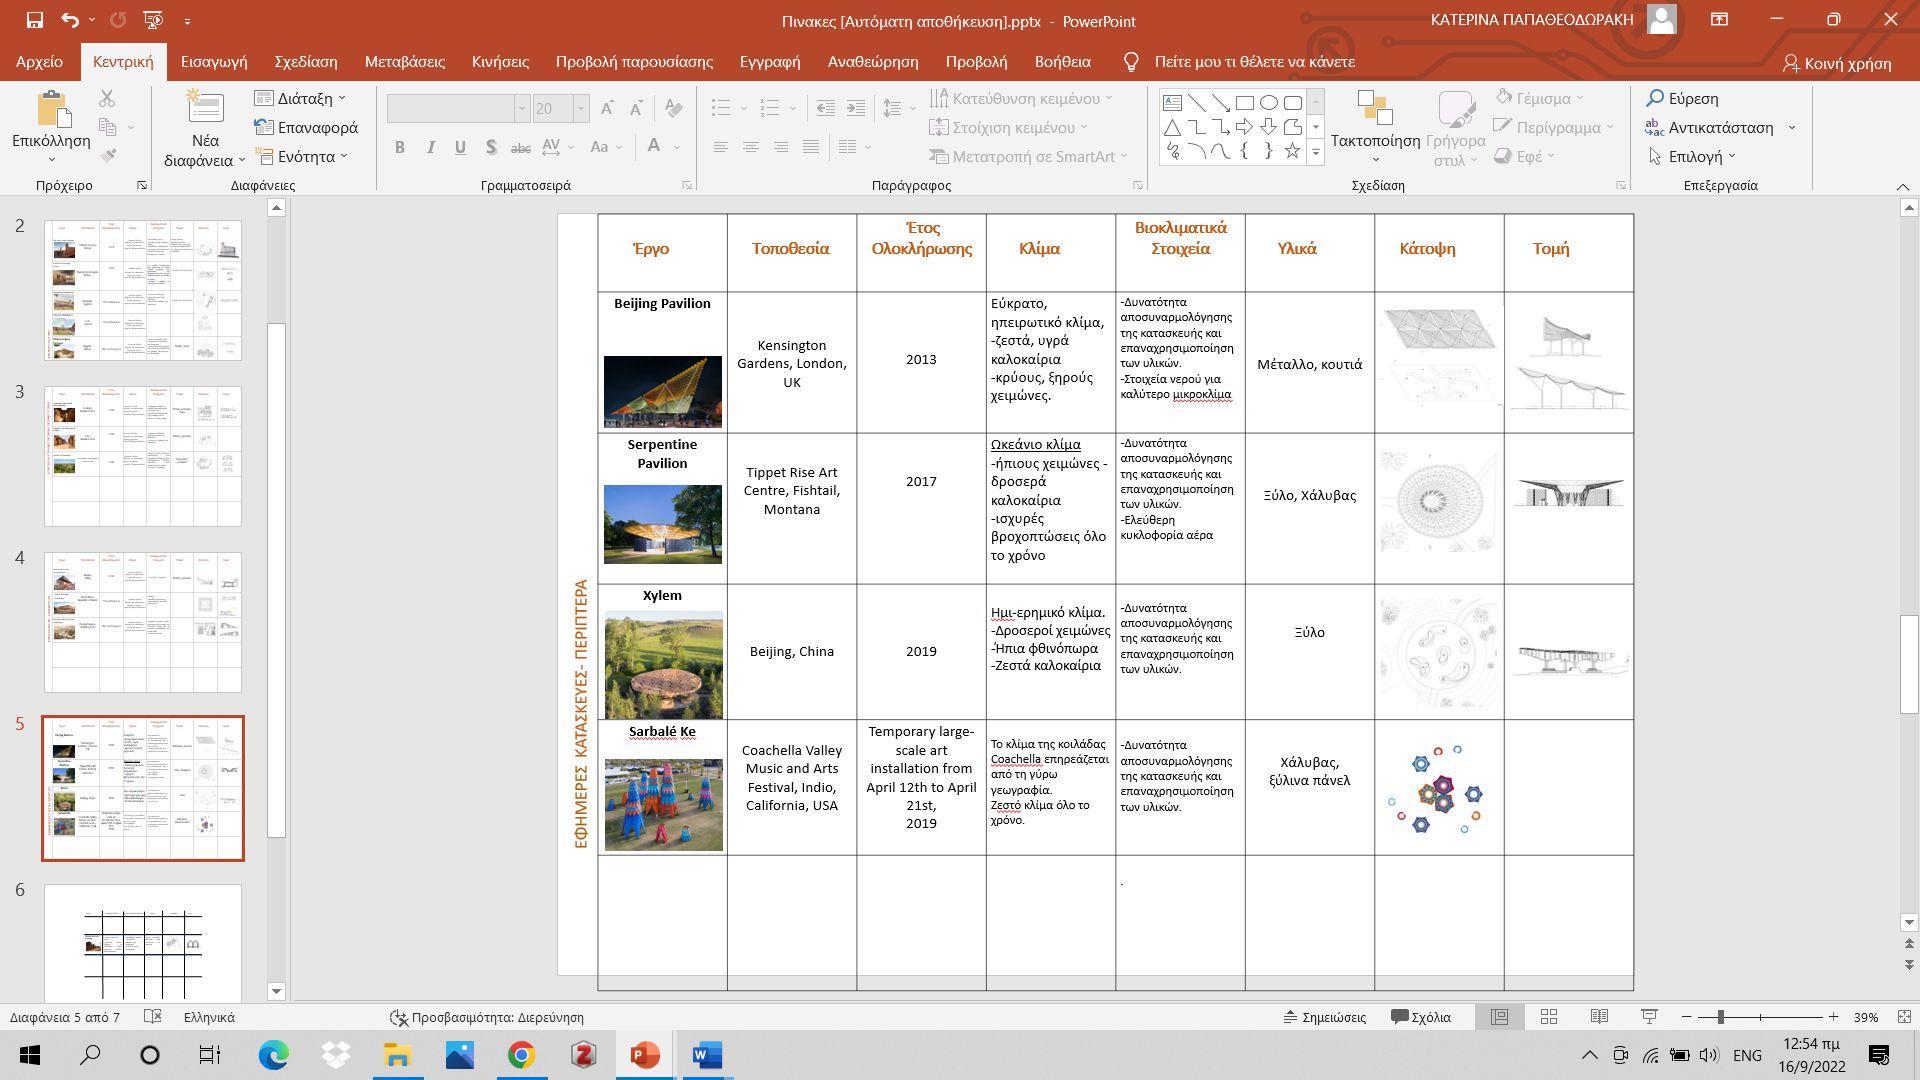
Task: Toggle Σχόλια comments pane
Action: point(1421,1017)
